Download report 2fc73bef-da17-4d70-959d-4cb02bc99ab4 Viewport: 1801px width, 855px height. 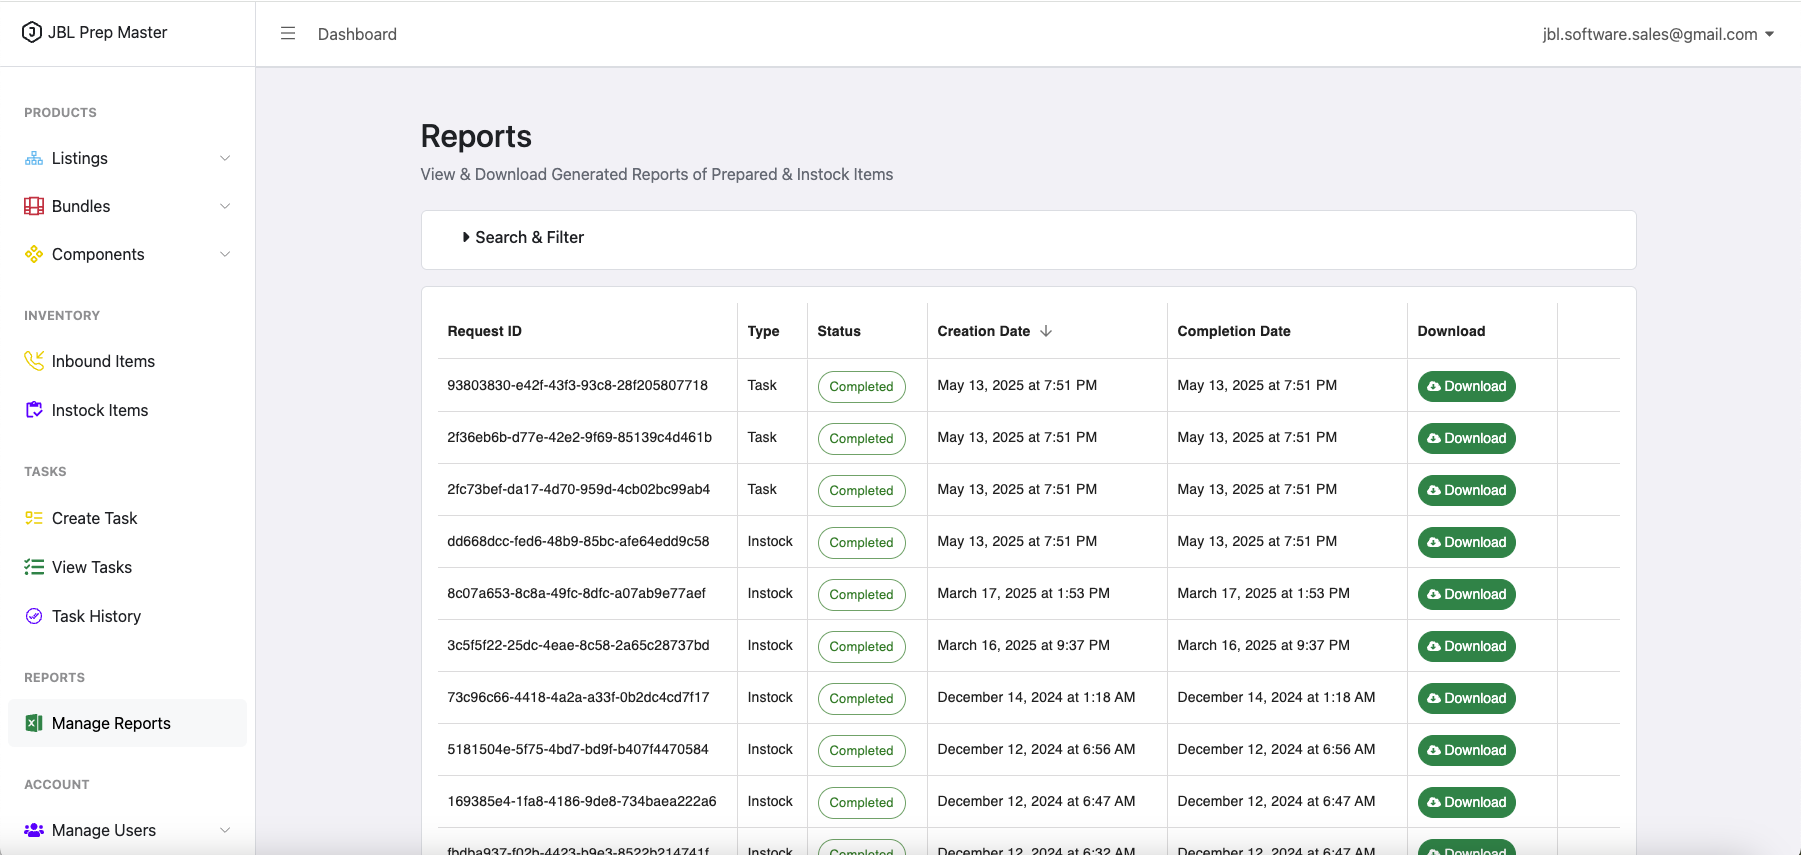pos(1466,490)
